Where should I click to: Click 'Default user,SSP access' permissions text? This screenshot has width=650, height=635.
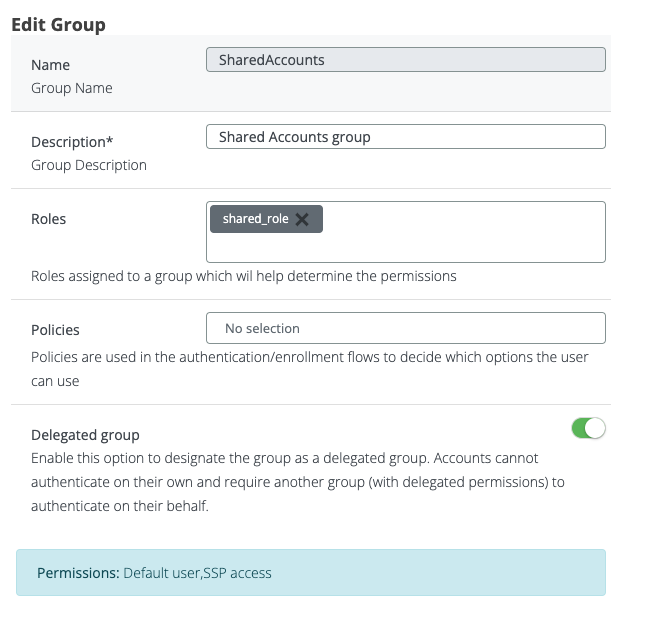197,573
